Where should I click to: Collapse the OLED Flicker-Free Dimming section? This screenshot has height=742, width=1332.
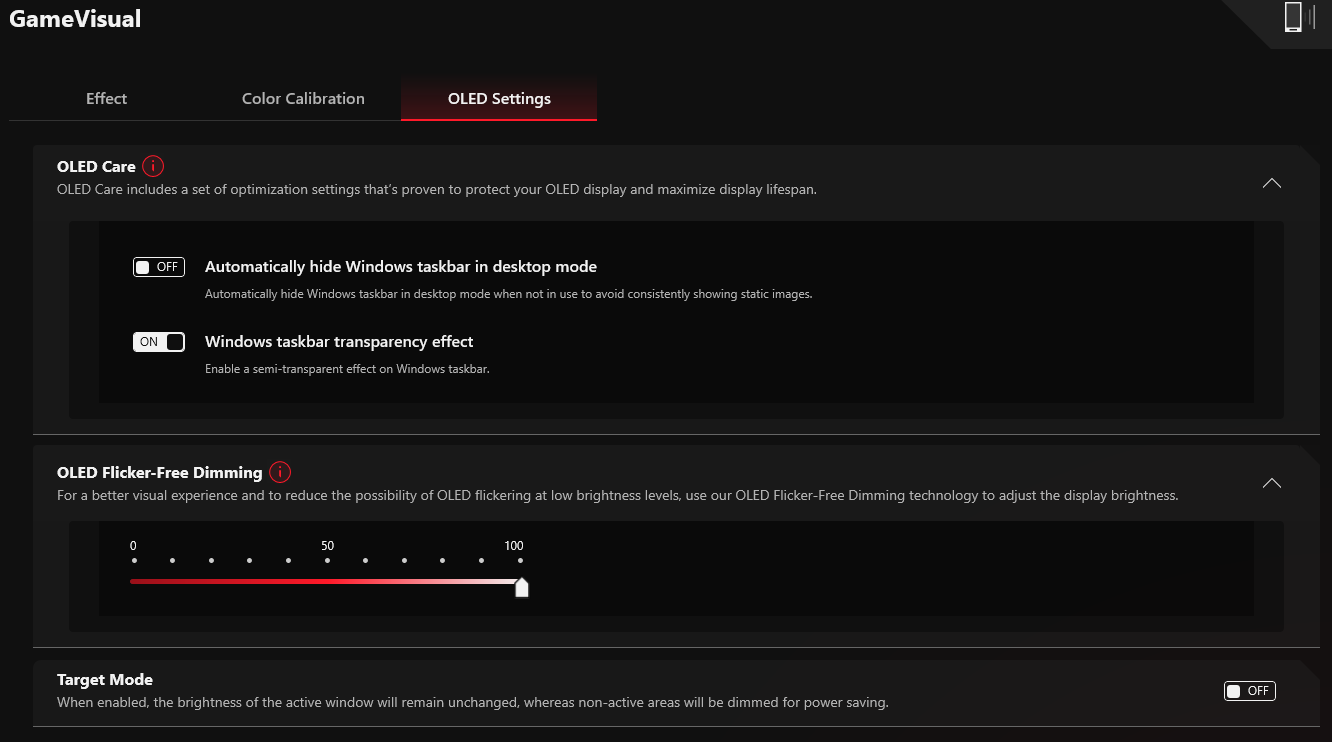click(x=1272, y=483)
